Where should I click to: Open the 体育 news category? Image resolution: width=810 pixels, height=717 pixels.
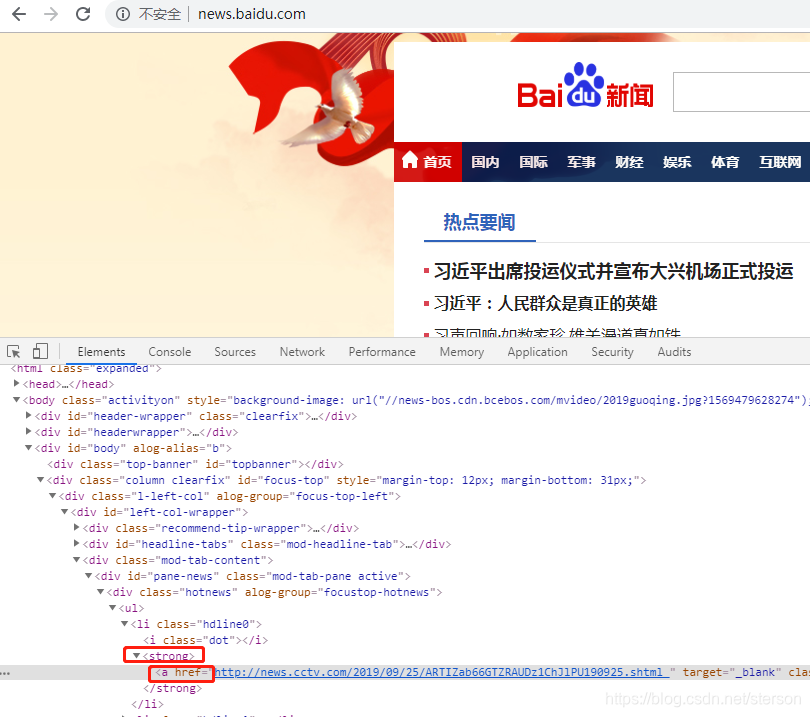725,162
